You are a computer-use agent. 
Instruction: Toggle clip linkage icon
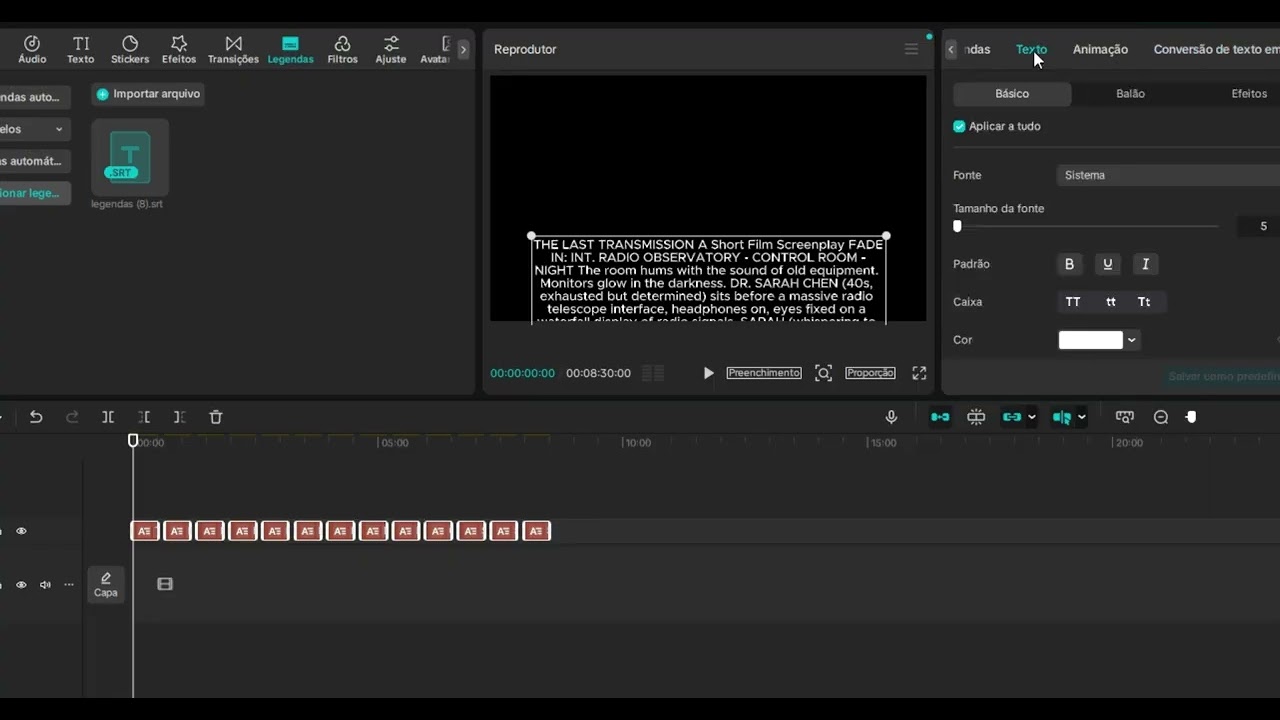tap(1012, 417)
